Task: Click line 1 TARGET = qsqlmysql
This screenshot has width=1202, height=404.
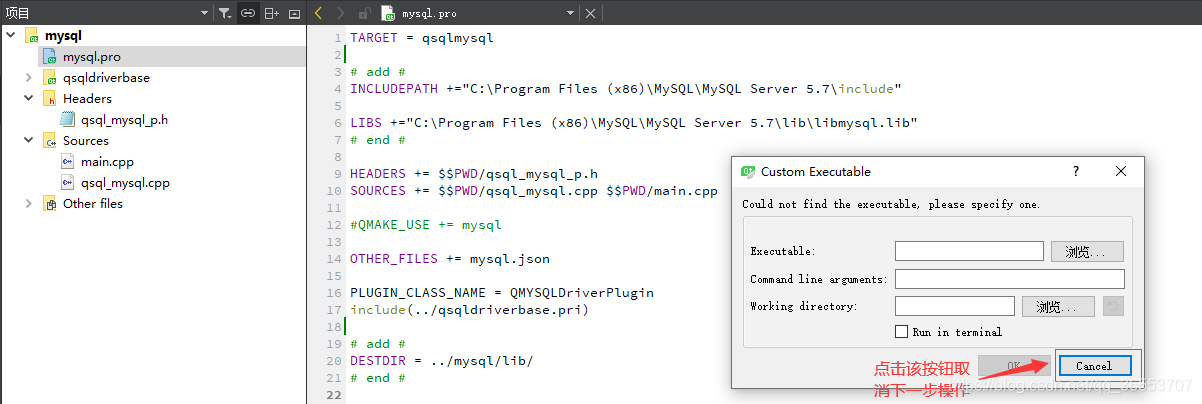Action: 422,37
